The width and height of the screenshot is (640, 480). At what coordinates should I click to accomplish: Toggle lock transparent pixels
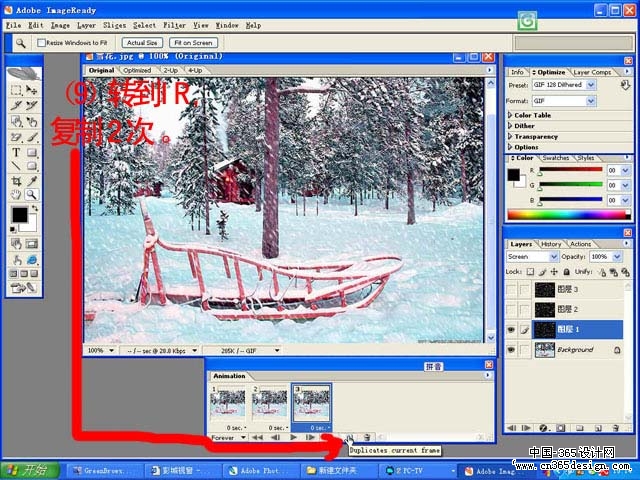coord(530,272)
